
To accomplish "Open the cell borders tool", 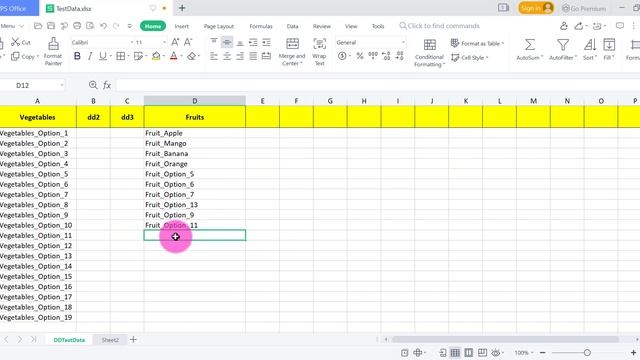I will point(120,56).
